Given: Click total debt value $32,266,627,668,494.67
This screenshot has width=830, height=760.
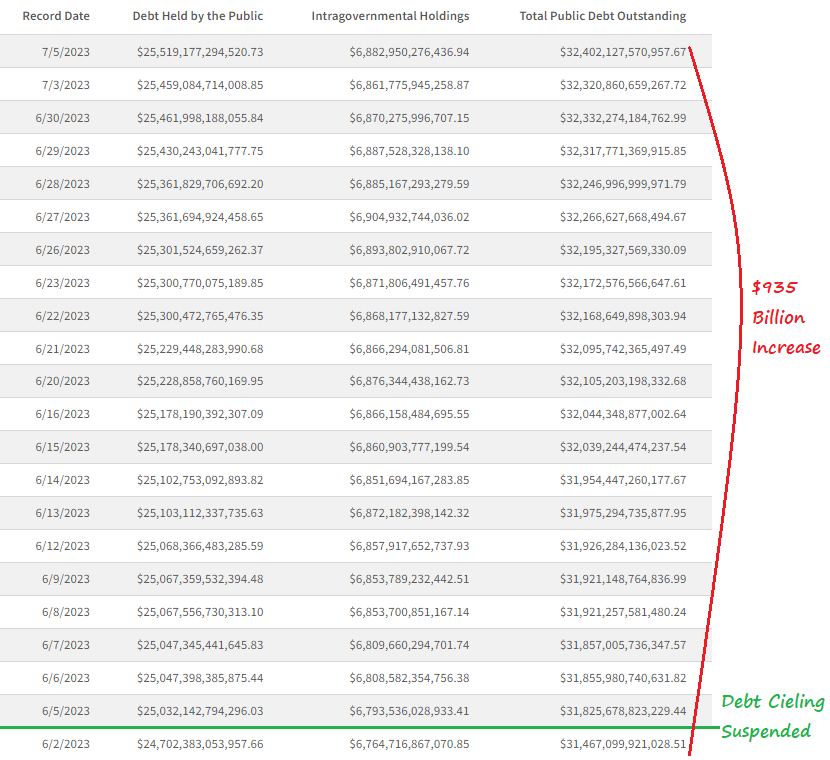Looking at the screenshot, I should click(623, 217).
